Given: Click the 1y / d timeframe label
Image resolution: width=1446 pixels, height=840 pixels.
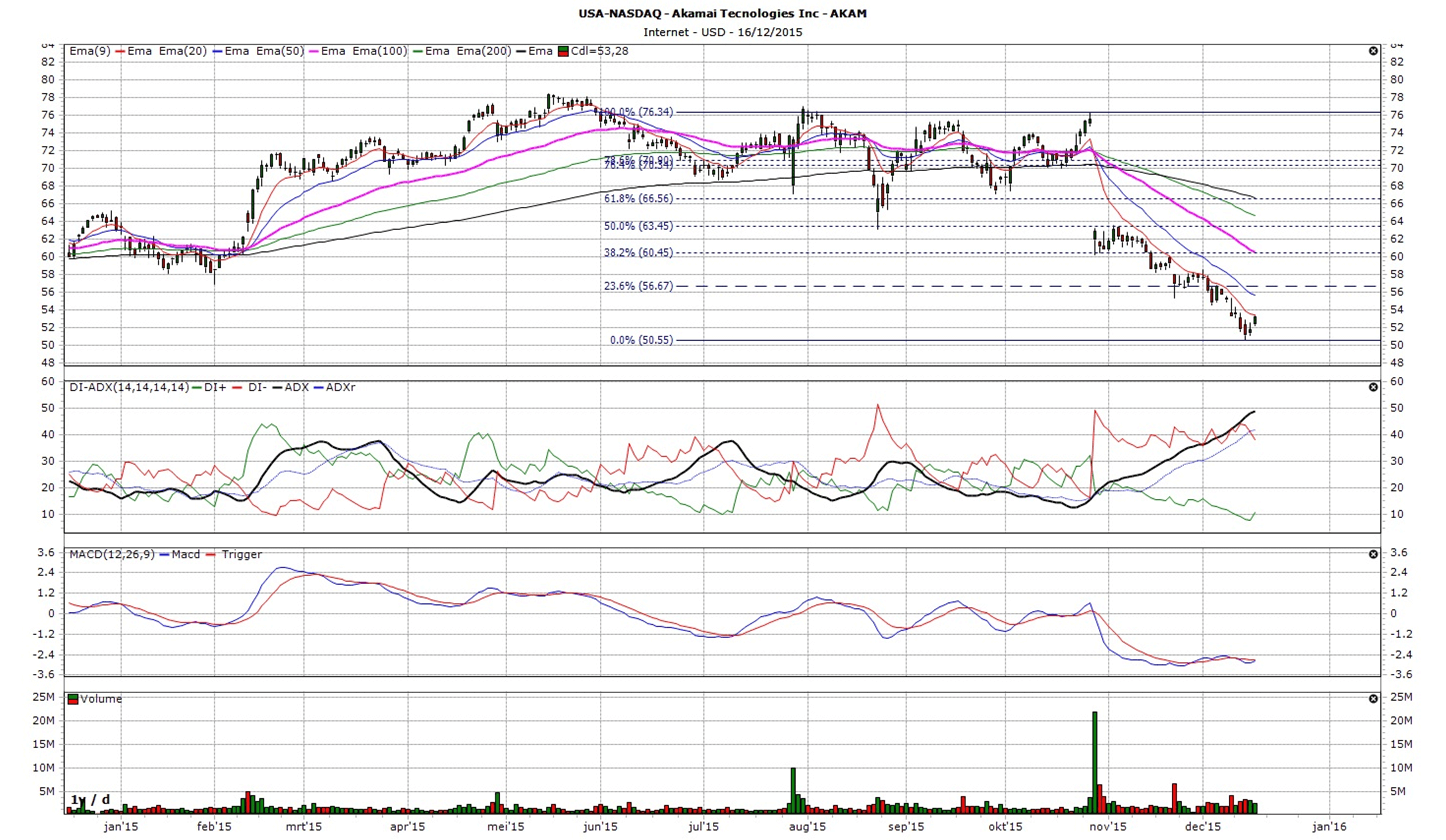Looking at the screenshot, I should [89, 800].
